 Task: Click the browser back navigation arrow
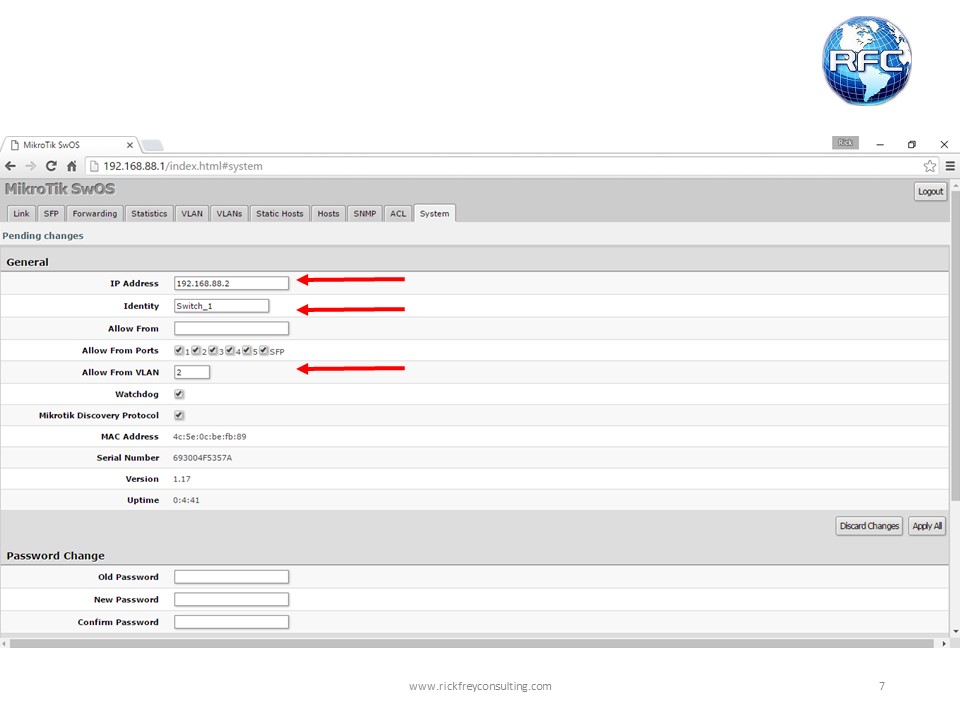click(10, 166)
